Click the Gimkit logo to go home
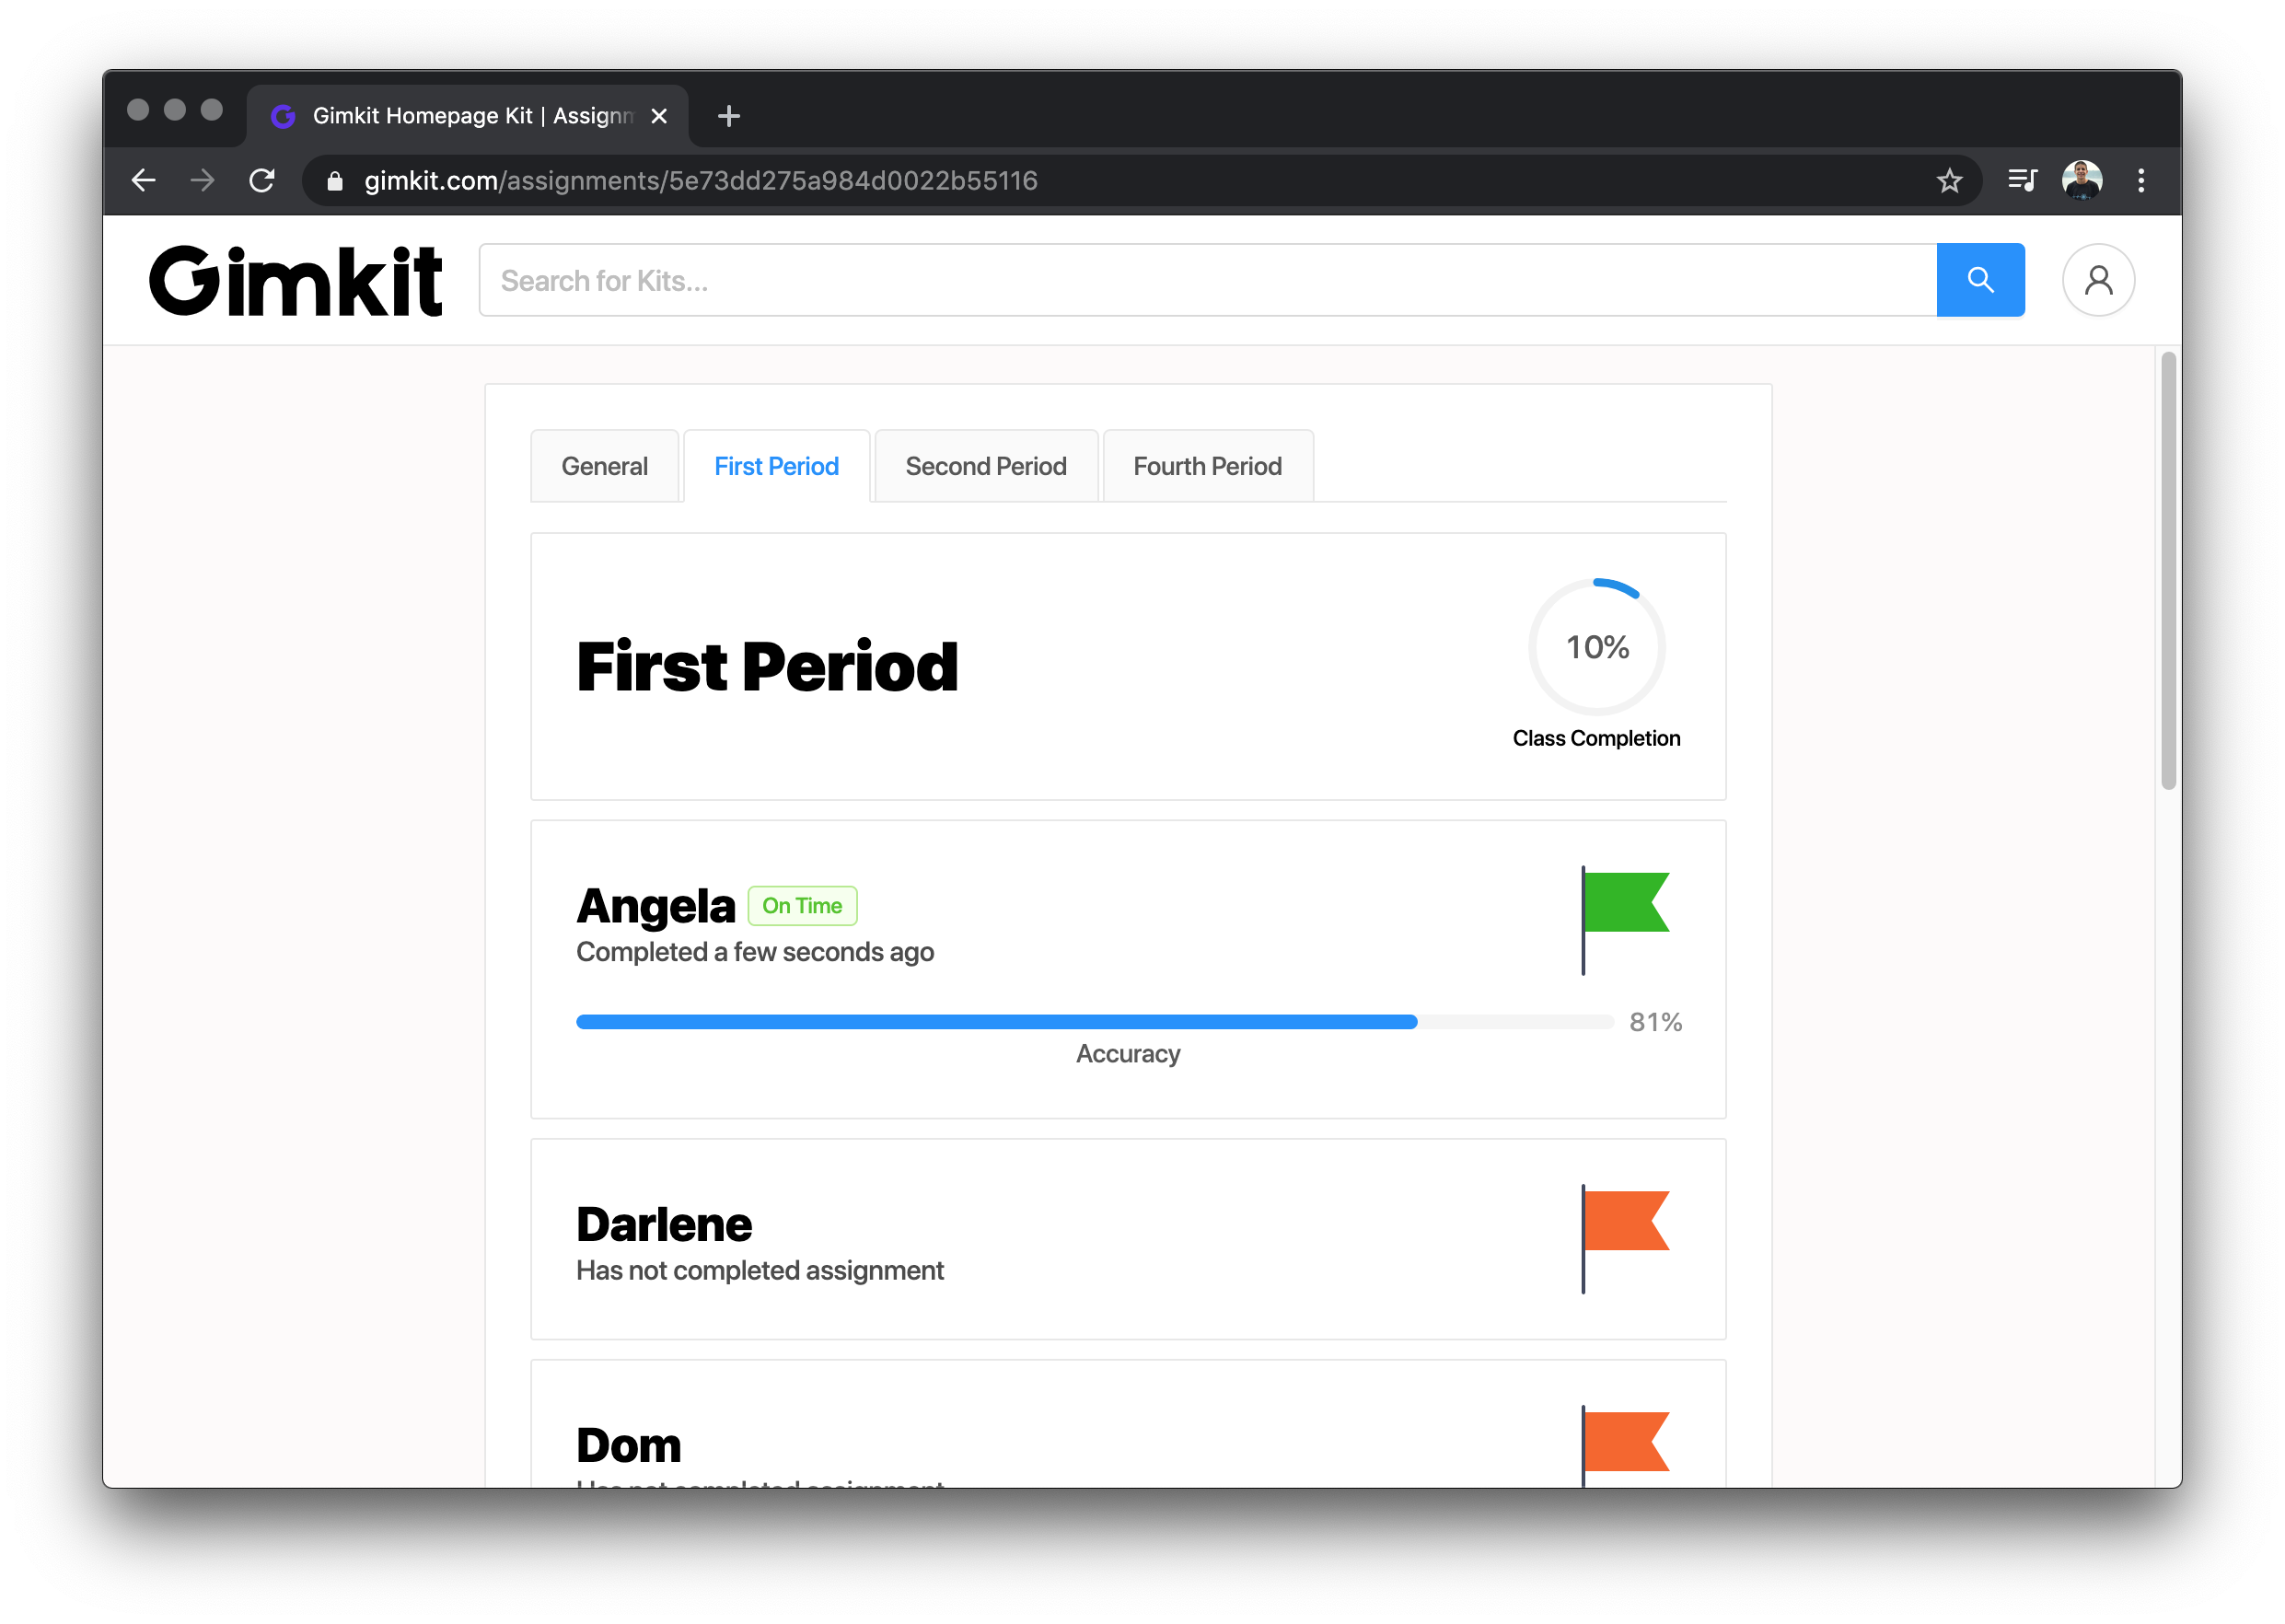 point(294,280)
